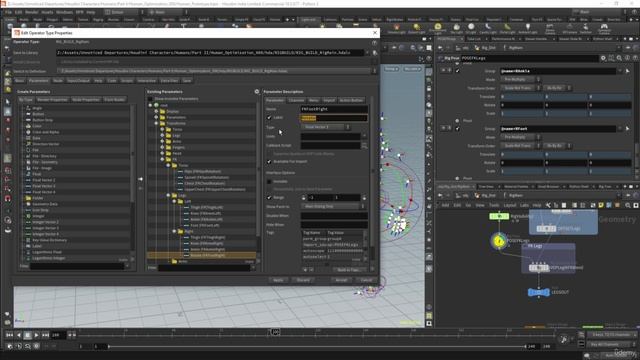
Task: Click the back arrow in network editor path bar
Action: pyautogui.click(x=440, y=196)
